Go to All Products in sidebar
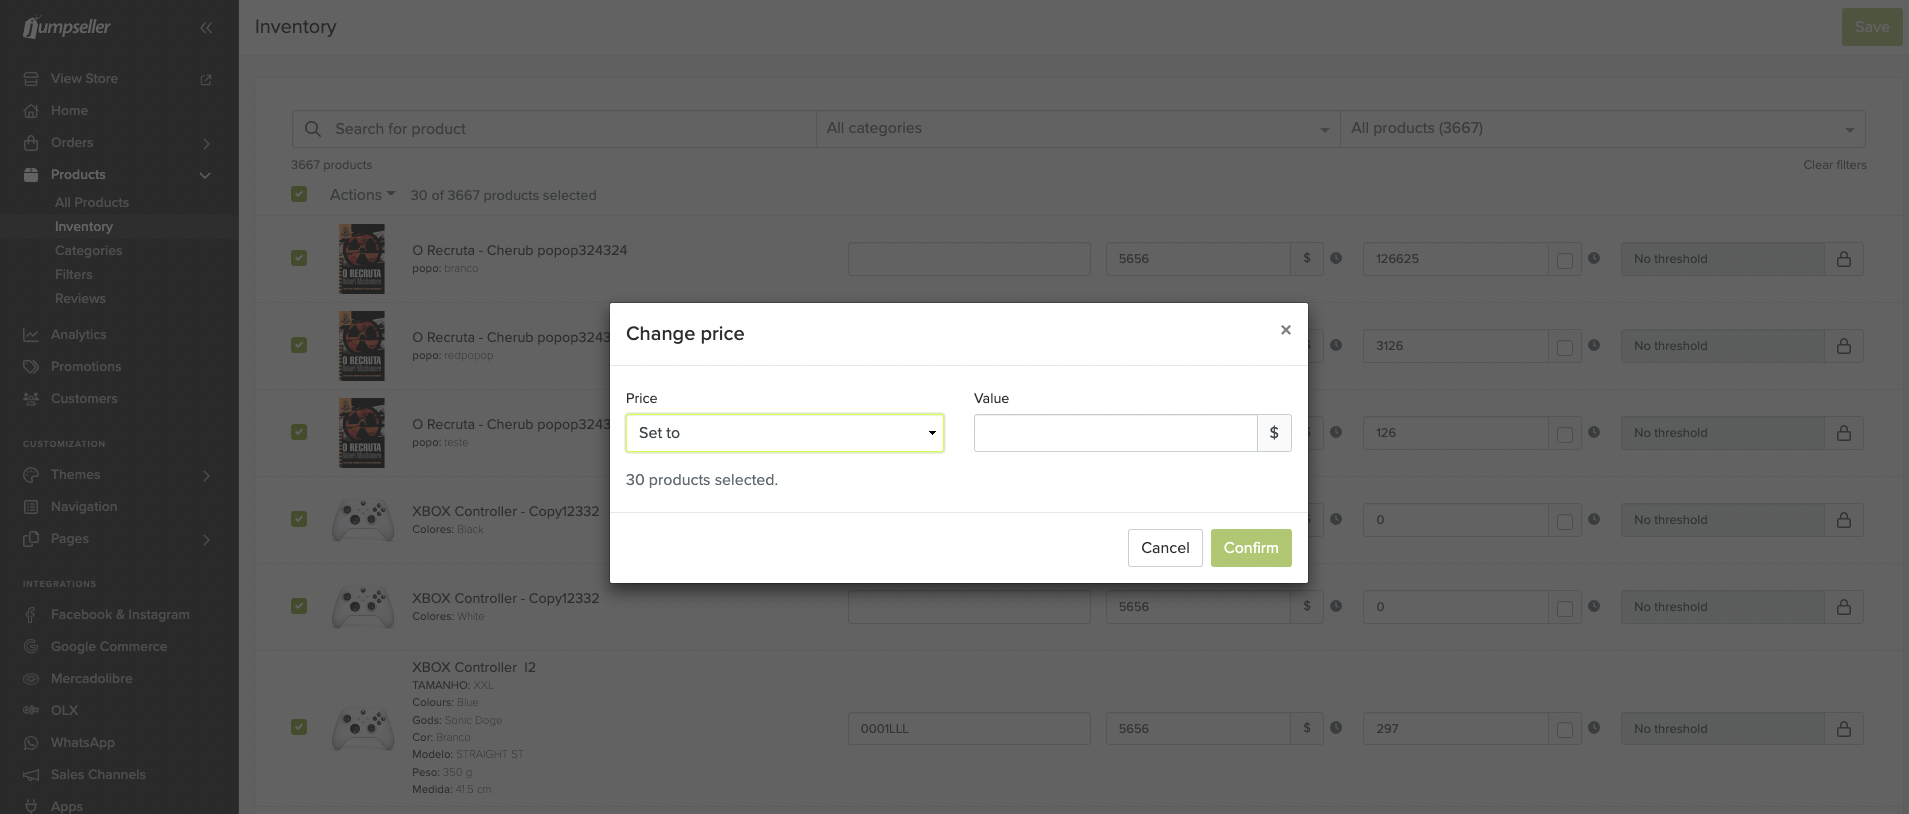Image resolution: width=1909 pixels, height=814 pixels. click(91, 203)
